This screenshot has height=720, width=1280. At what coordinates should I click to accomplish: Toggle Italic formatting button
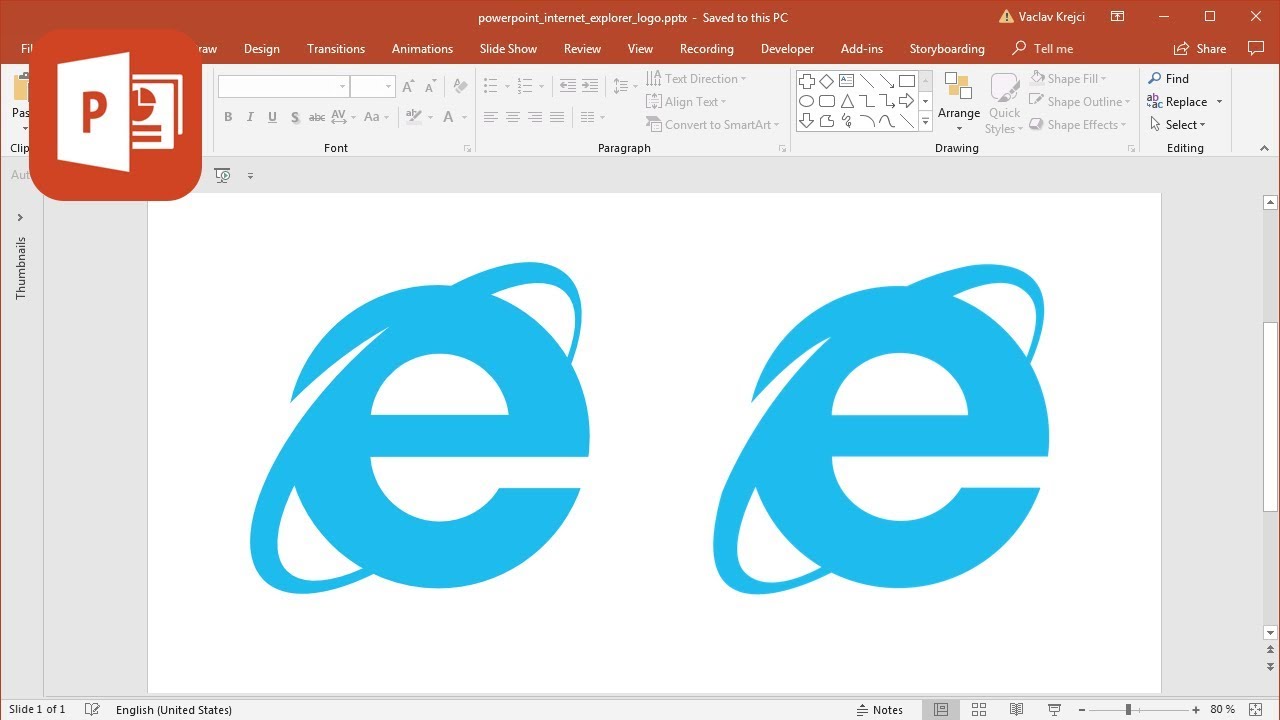point(250,117)
